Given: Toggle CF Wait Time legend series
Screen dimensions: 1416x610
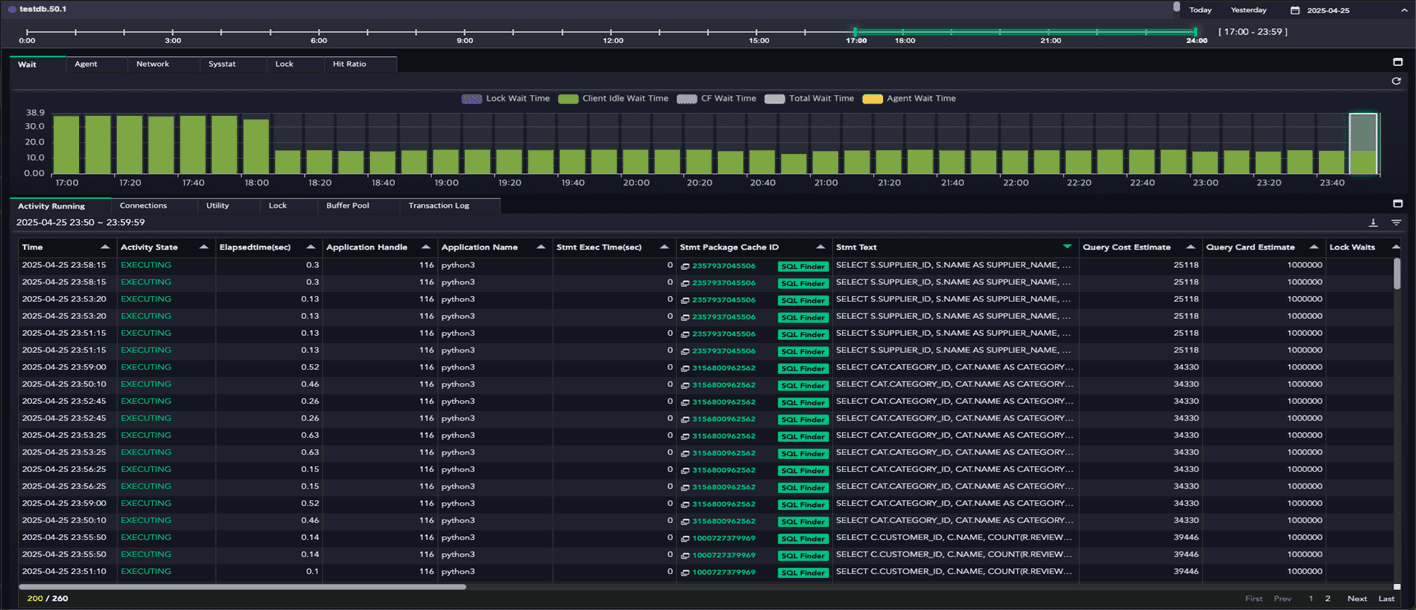Looking at the screenshot, I should tap(716, 99).
